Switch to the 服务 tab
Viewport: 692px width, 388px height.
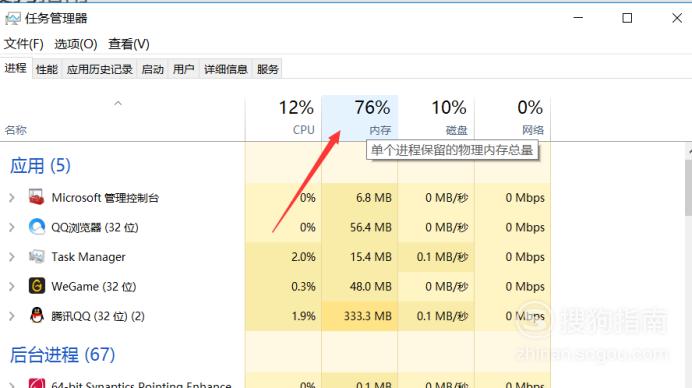(x=267, y=69)
